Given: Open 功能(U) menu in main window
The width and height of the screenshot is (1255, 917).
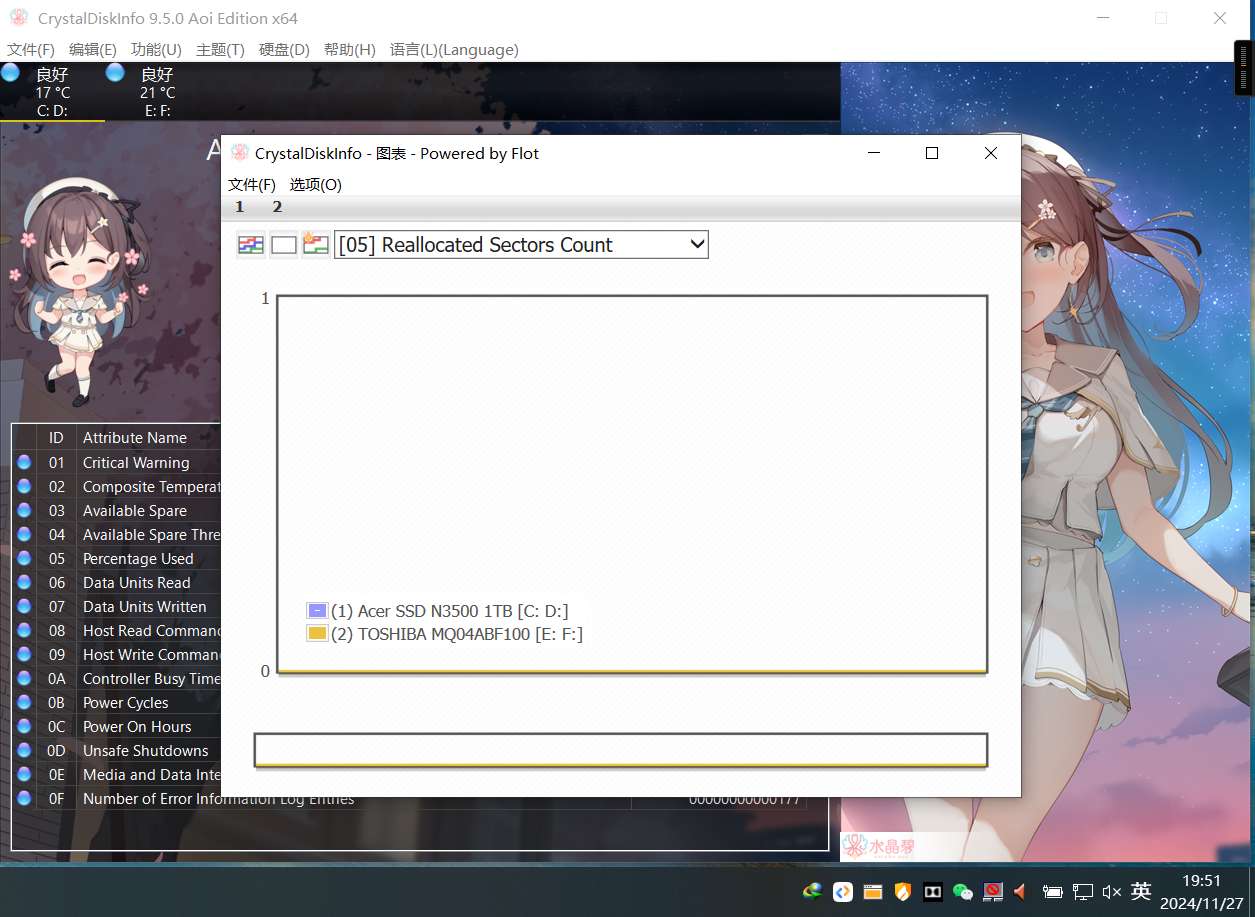Looking at the screenshot, I should [156, 49].
